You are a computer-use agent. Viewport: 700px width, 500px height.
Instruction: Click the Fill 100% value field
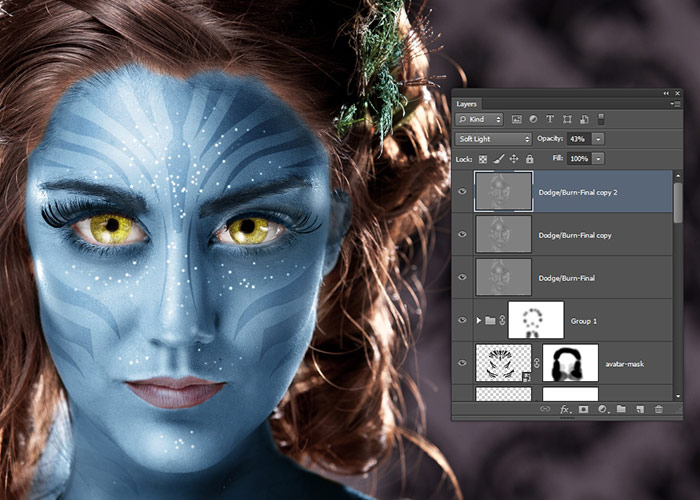(579, 158)
